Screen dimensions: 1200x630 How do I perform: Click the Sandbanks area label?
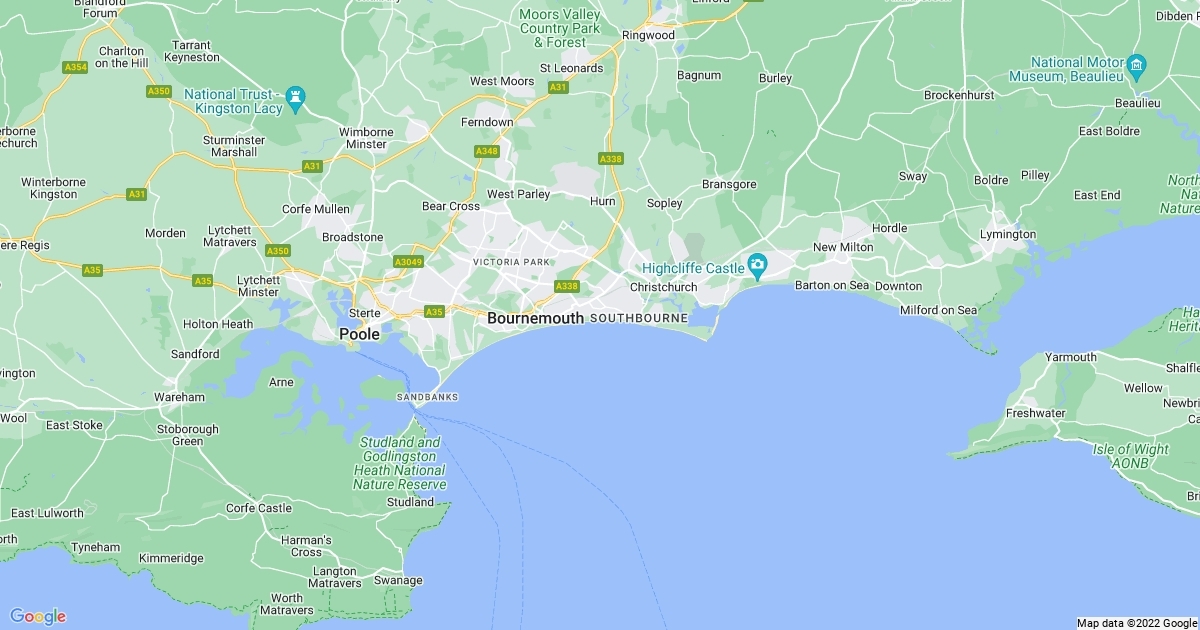[x=427, y=397]
